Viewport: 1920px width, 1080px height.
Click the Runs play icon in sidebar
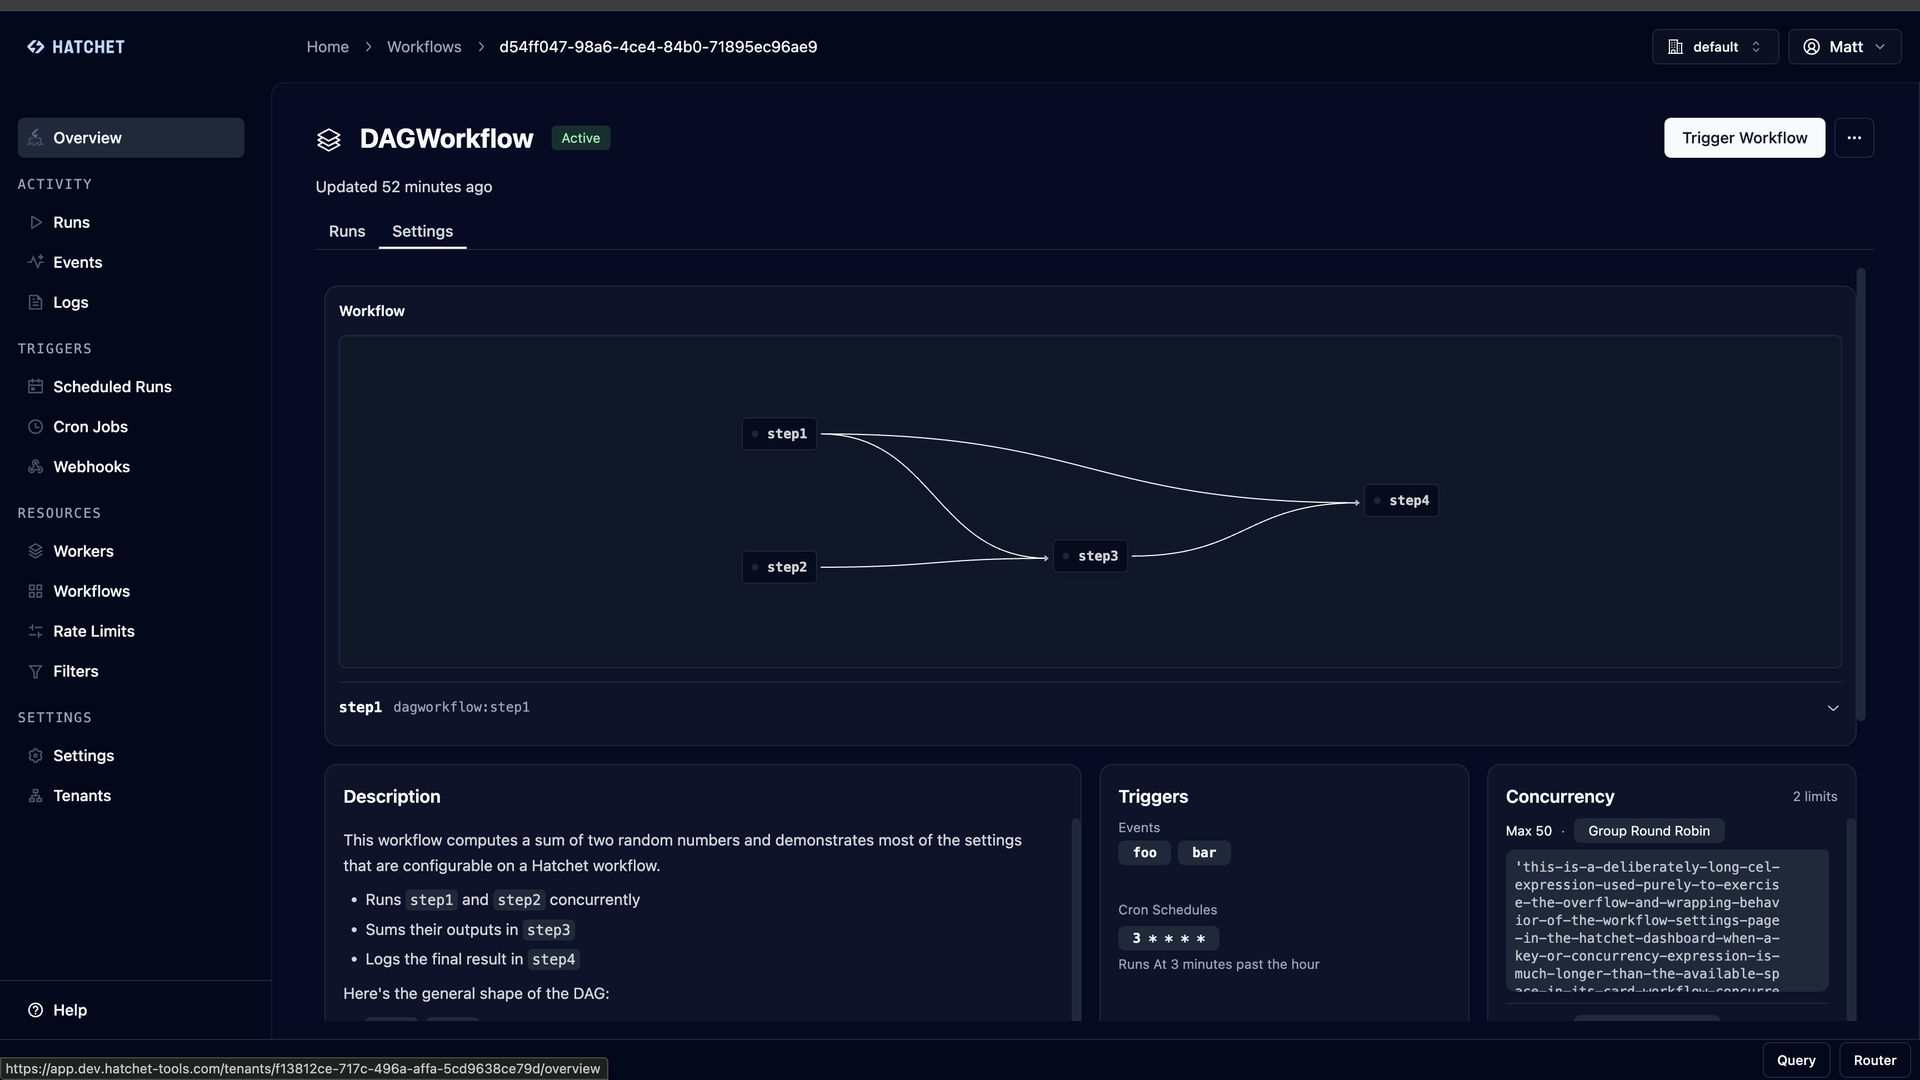36,222
